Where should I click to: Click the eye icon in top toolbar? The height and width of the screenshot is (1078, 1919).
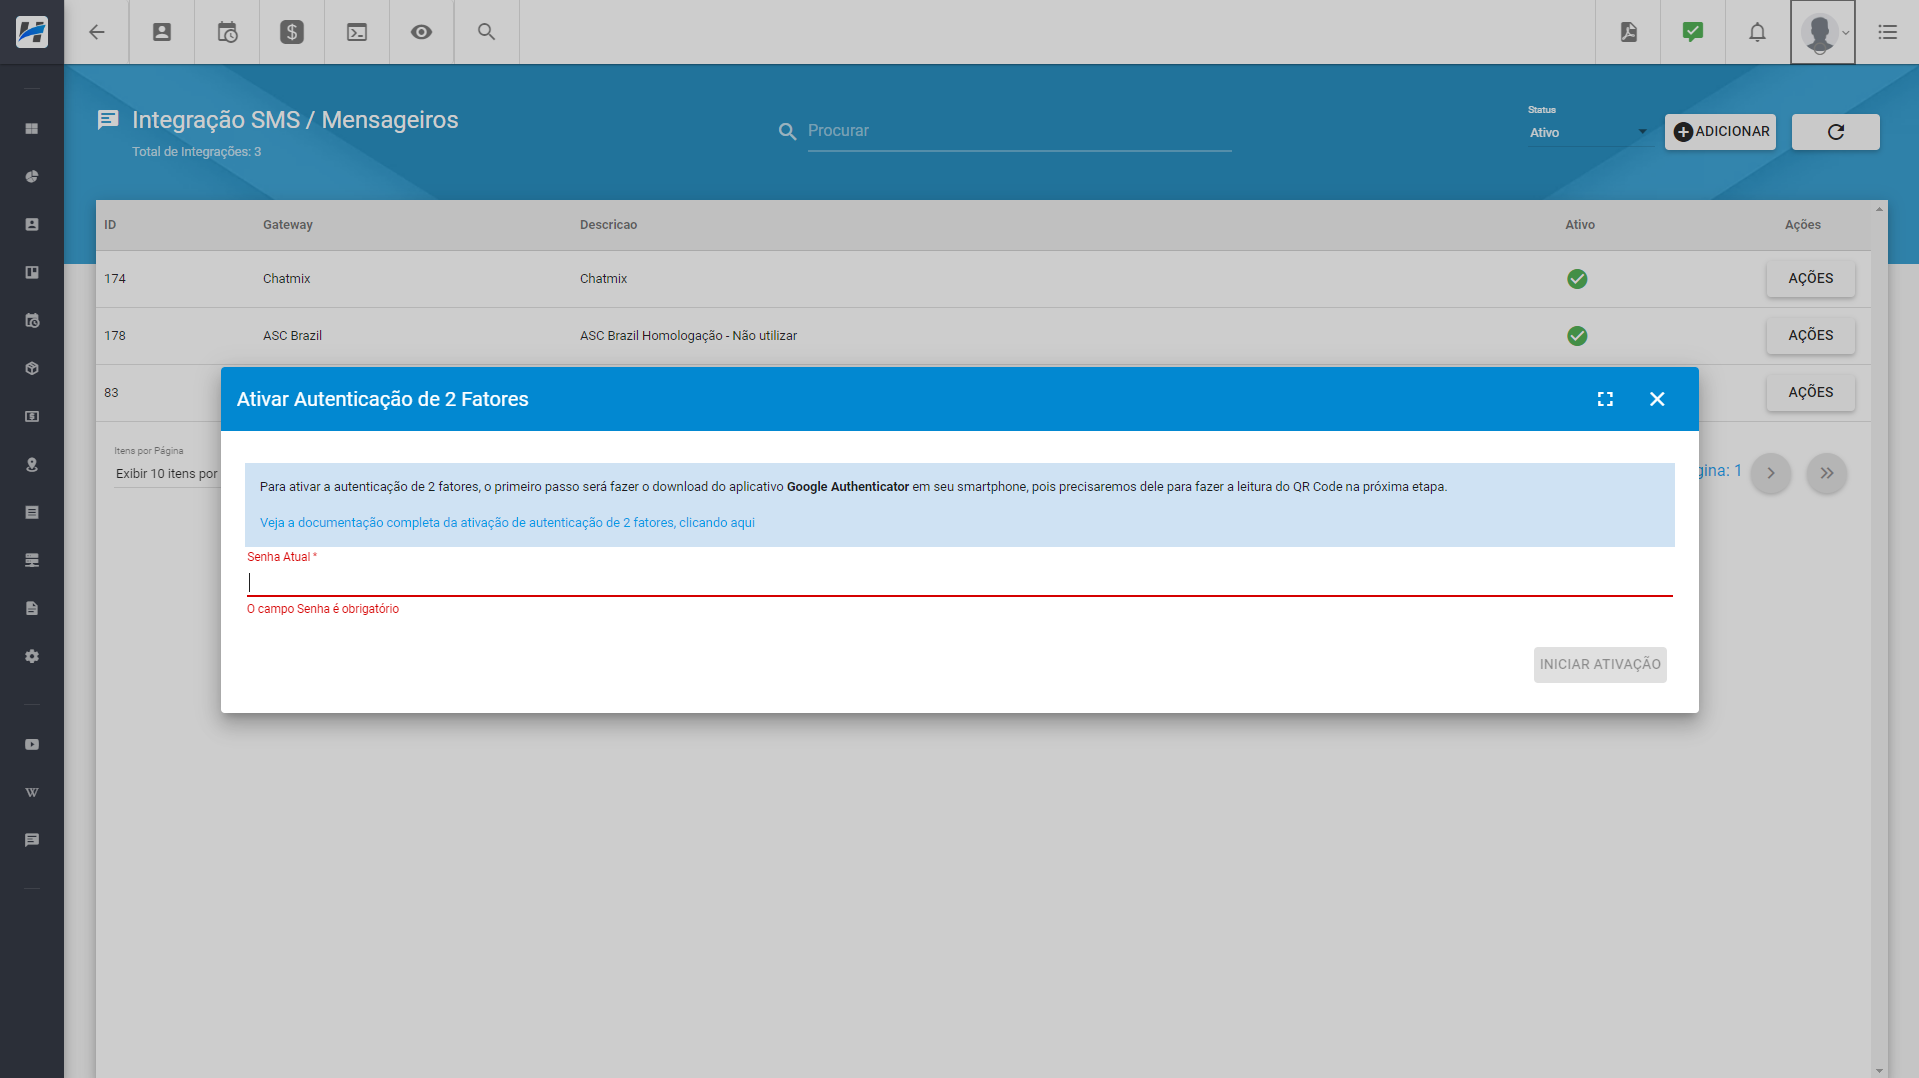tap(422, 32)
